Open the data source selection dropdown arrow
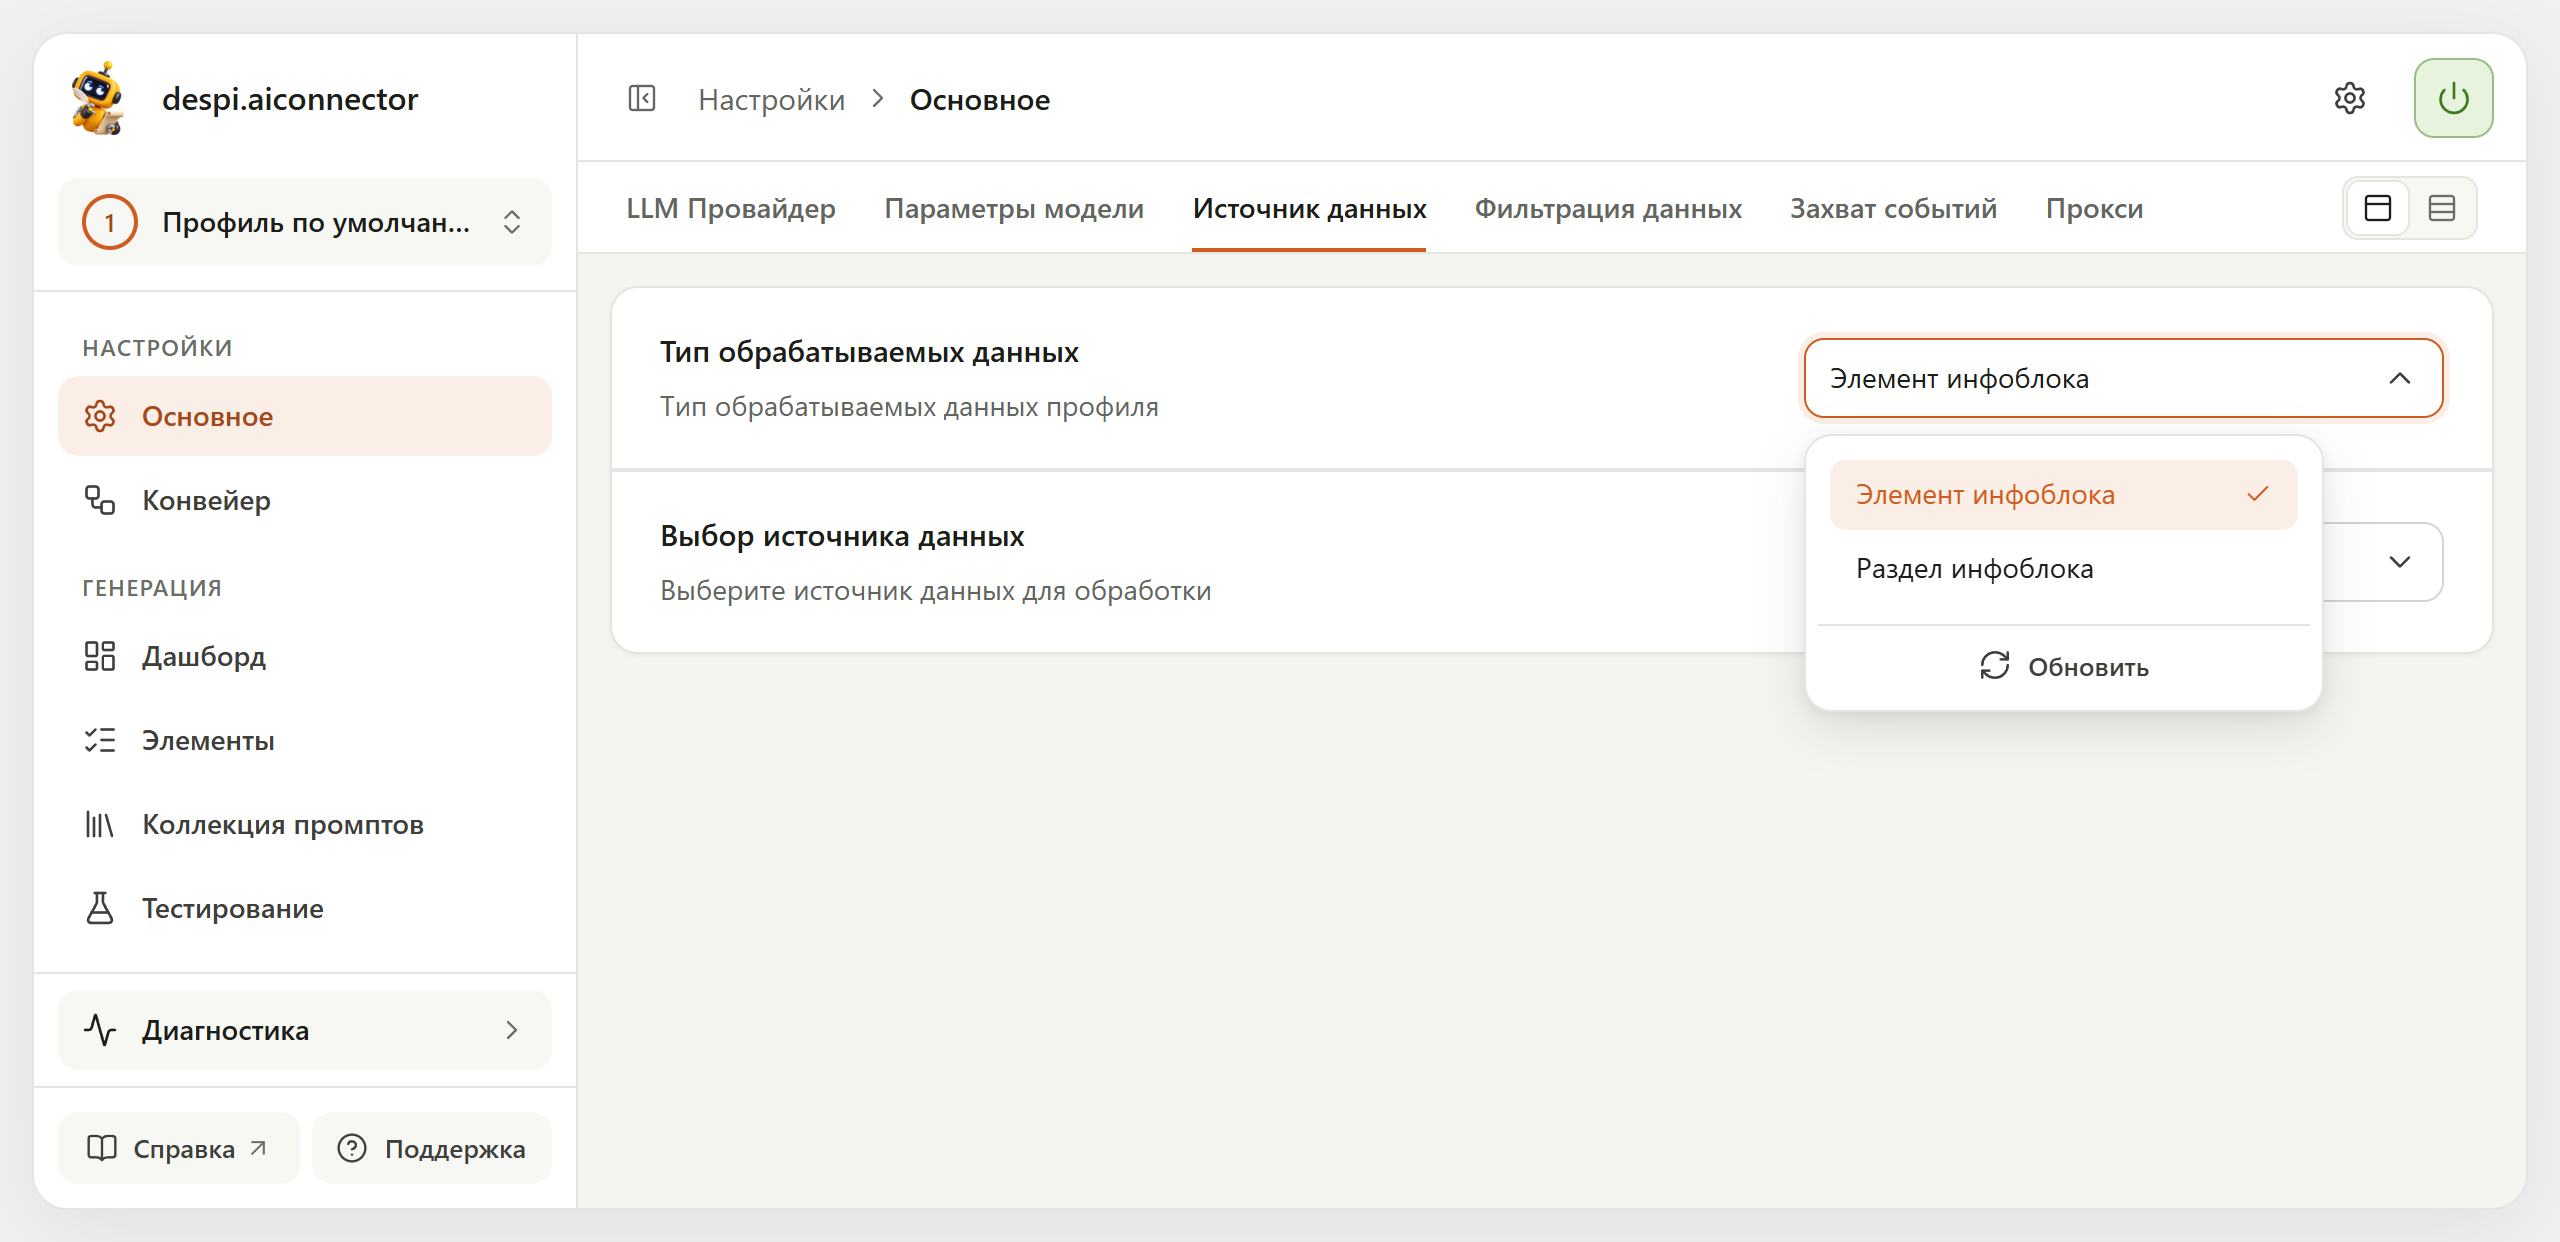The image size is (2560, 1242). click(x=2399, y=562)
